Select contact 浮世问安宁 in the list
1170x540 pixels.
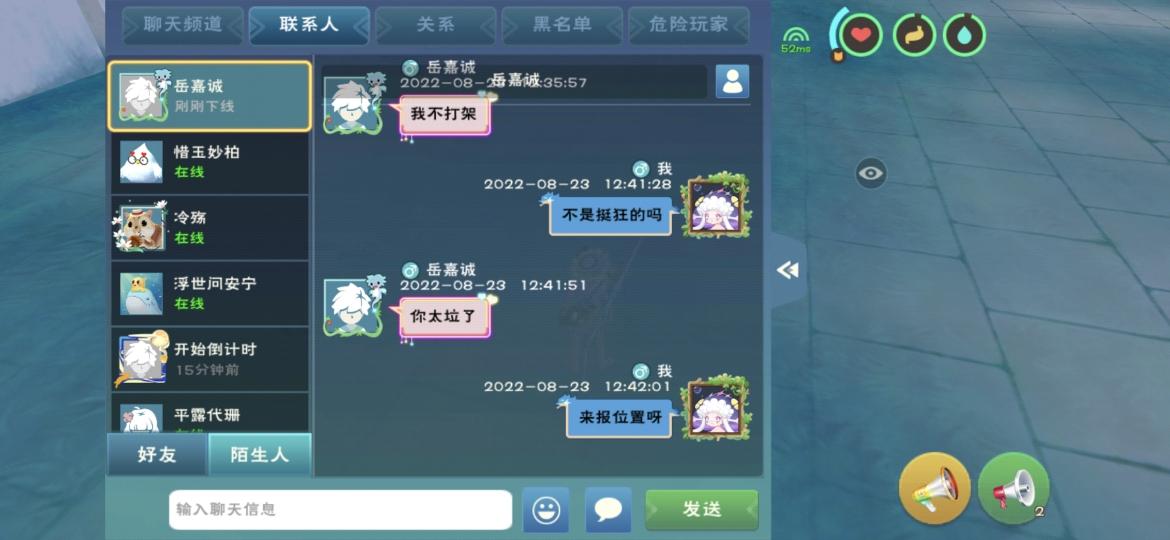point(210,293)
